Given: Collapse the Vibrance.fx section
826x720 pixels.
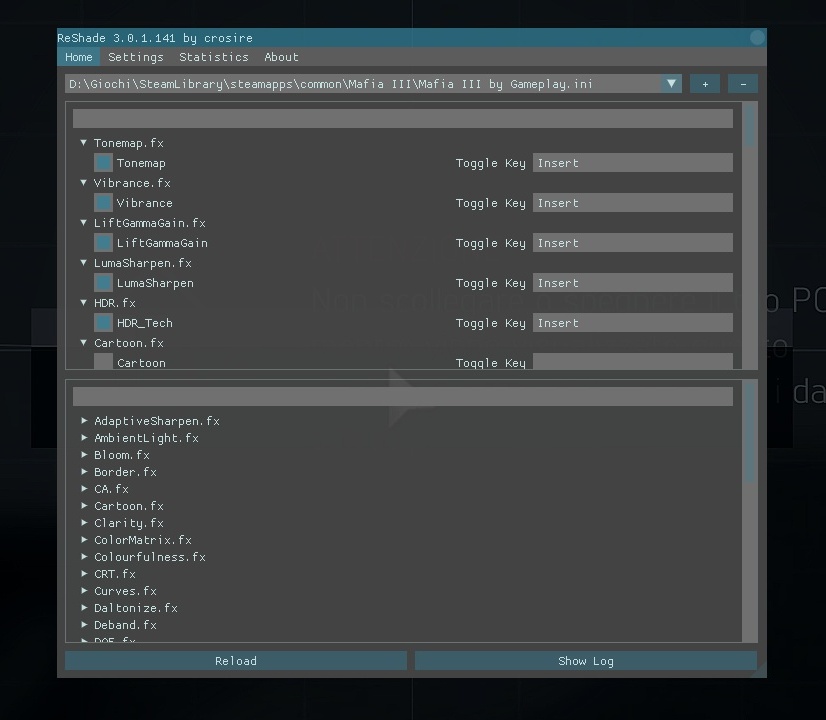Looking at the screenshot, I should click(83, 183).
